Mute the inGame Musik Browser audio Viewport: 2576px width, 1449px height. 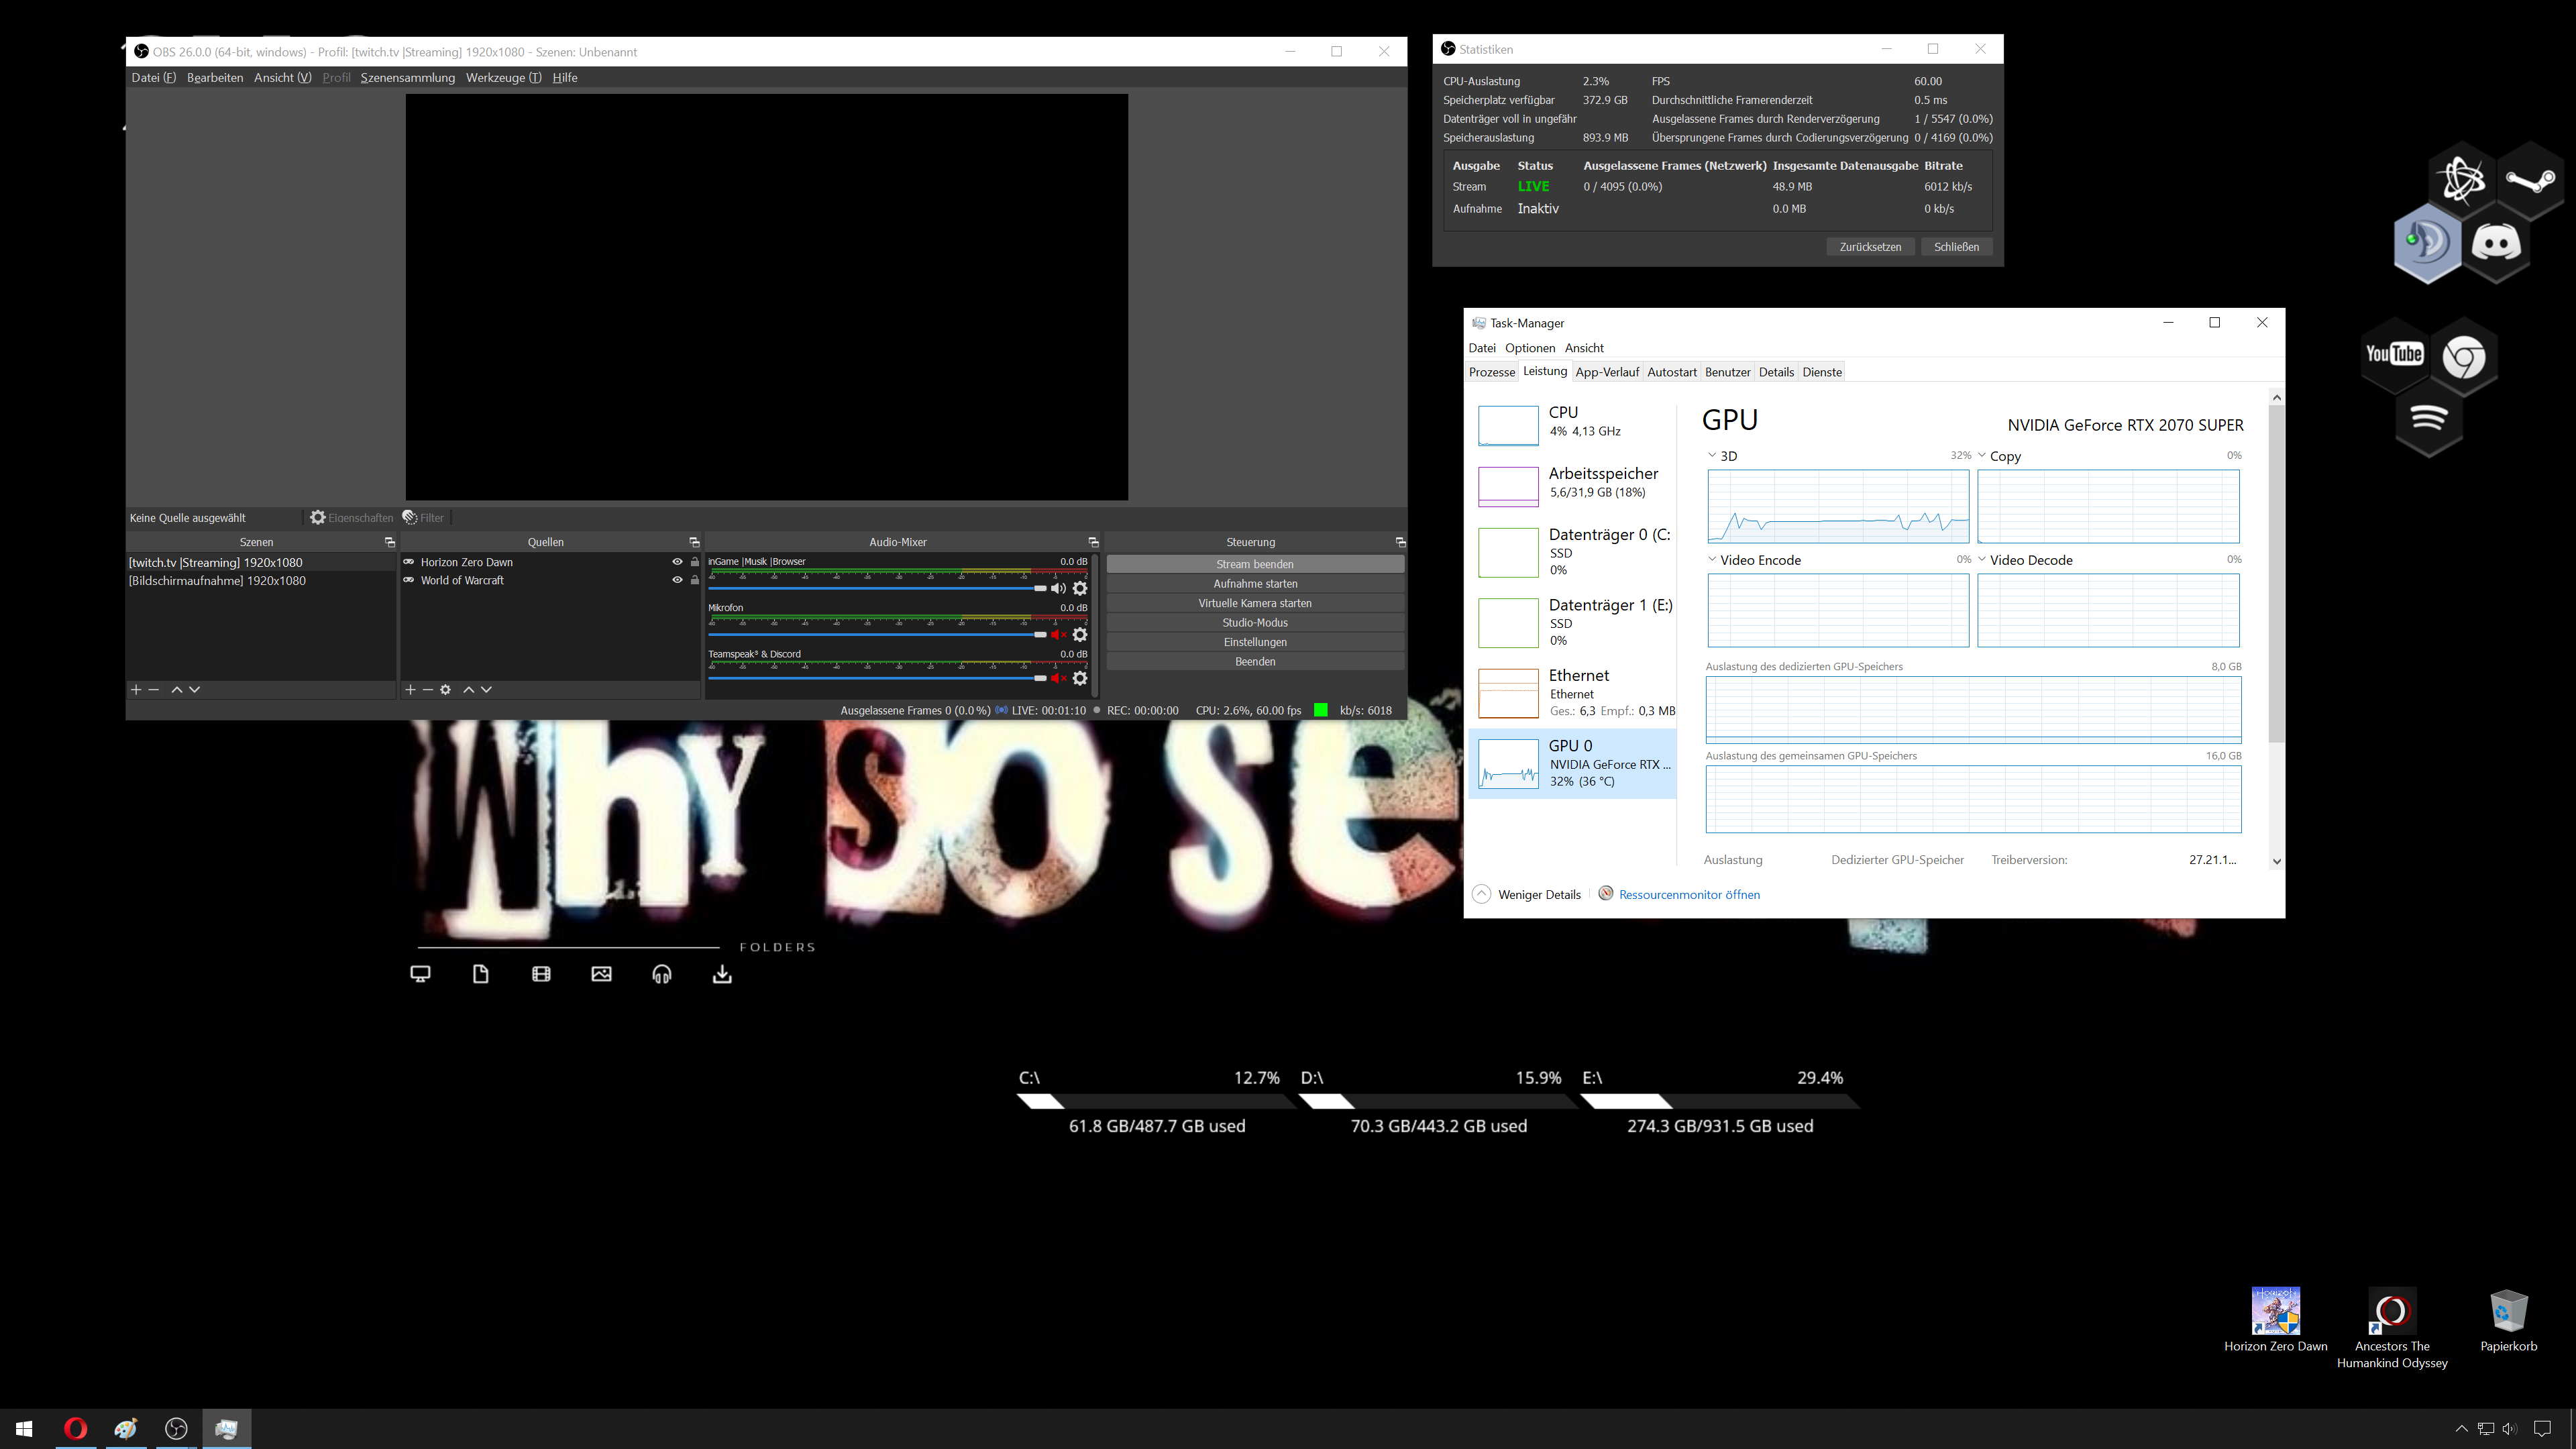pyautogui.click(x=1058, y=589)
